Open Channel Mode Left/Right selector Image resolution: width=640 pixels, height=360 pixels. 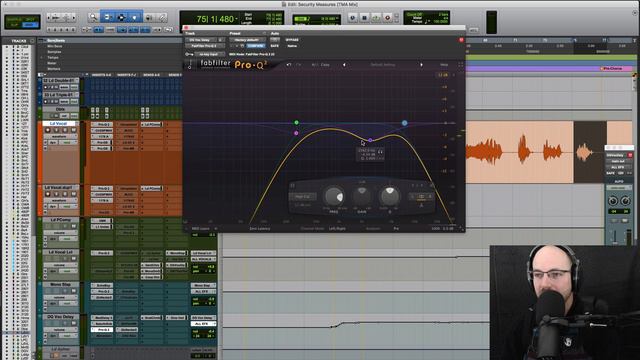click(337, 229)
